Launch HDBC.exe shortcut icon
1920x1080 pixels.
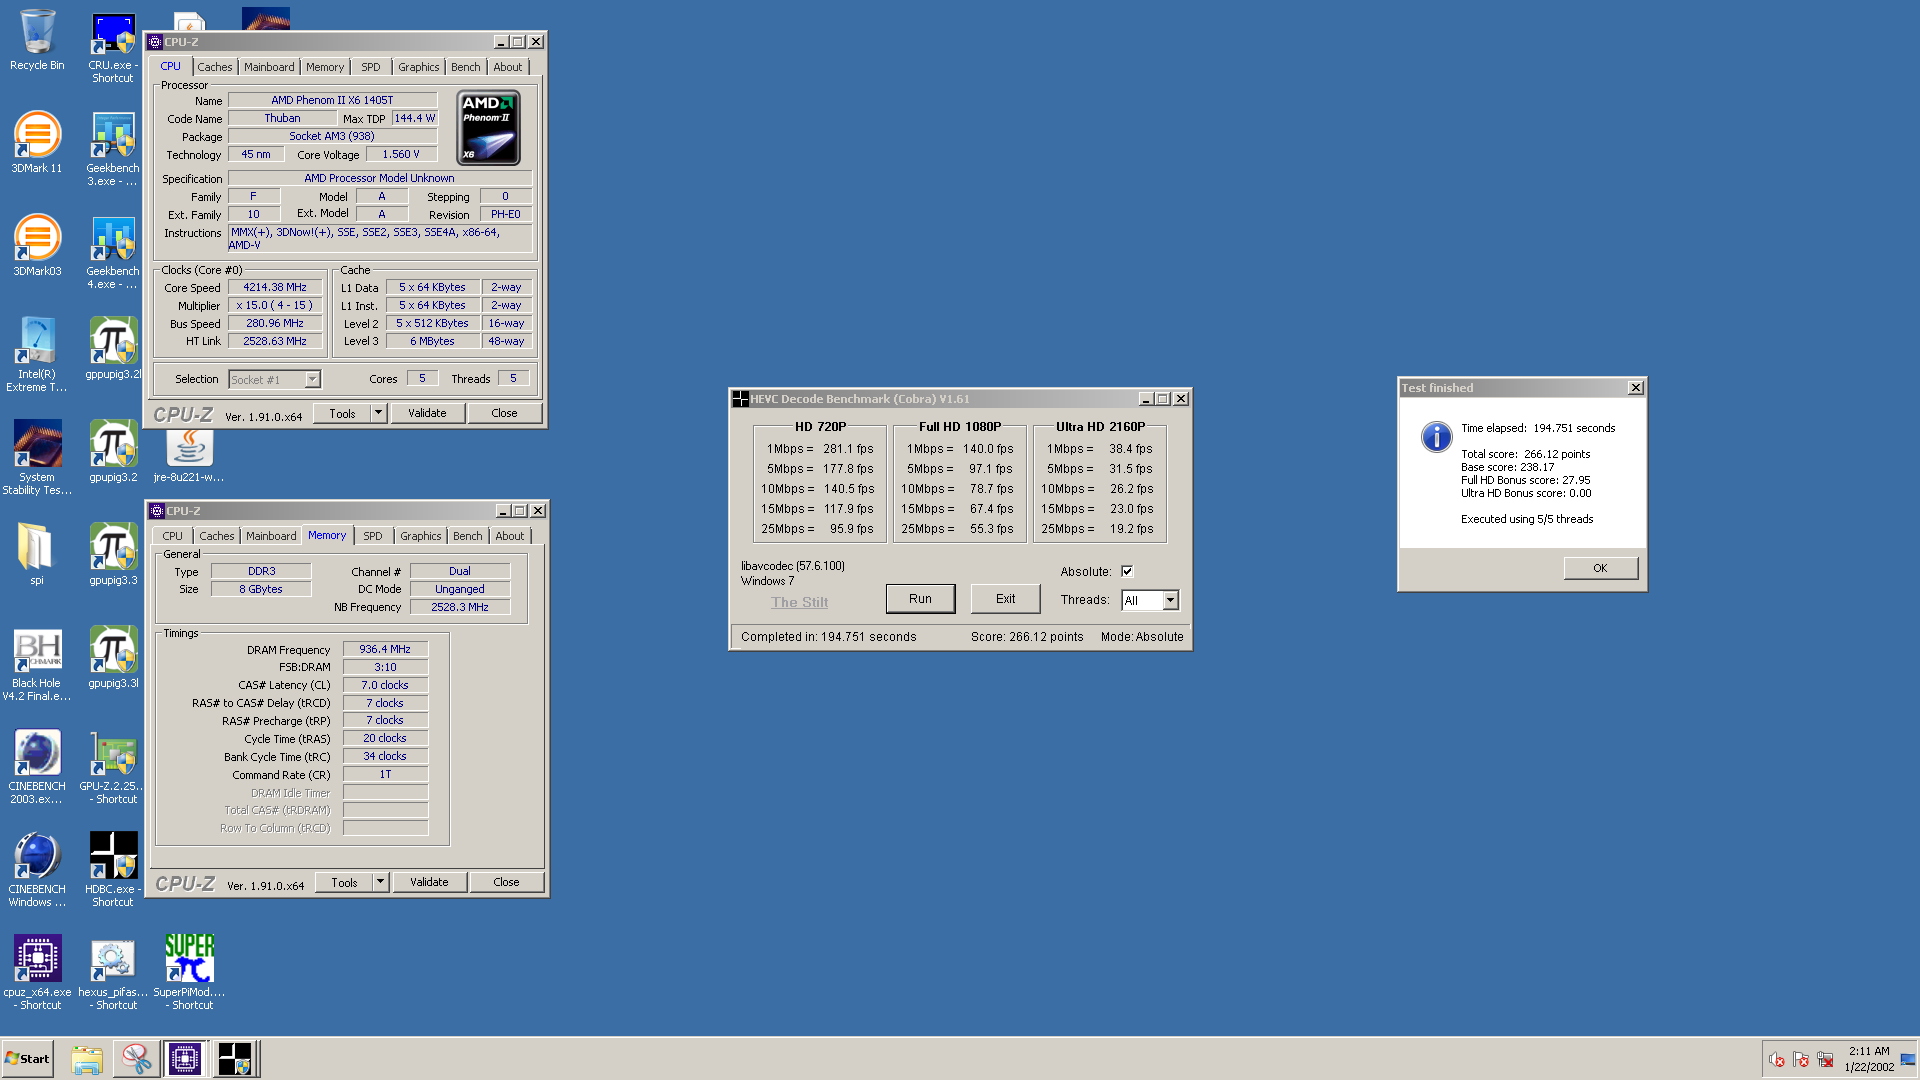[113, 869]
